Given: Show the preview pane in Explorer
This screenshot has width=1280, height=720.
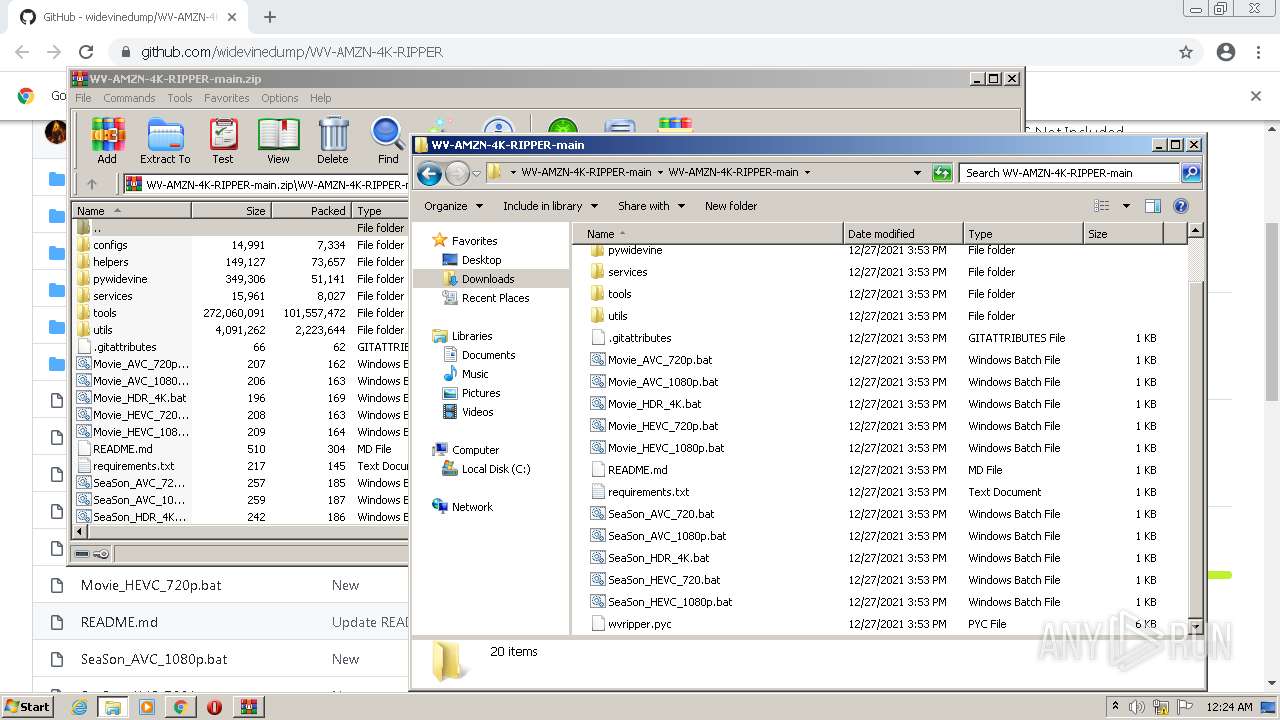Looking at the screenshot, I should tap(1152, 206).
